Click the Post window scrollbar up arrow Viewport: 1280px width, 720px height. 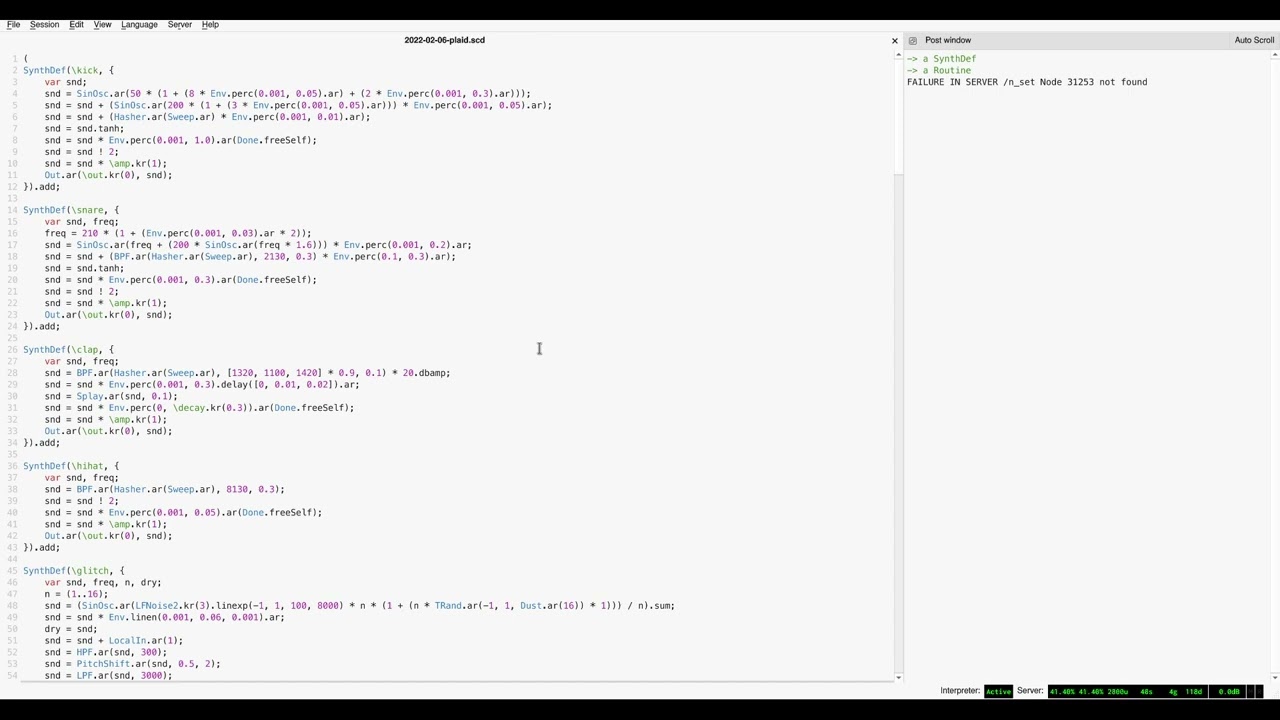[1275, 56]
